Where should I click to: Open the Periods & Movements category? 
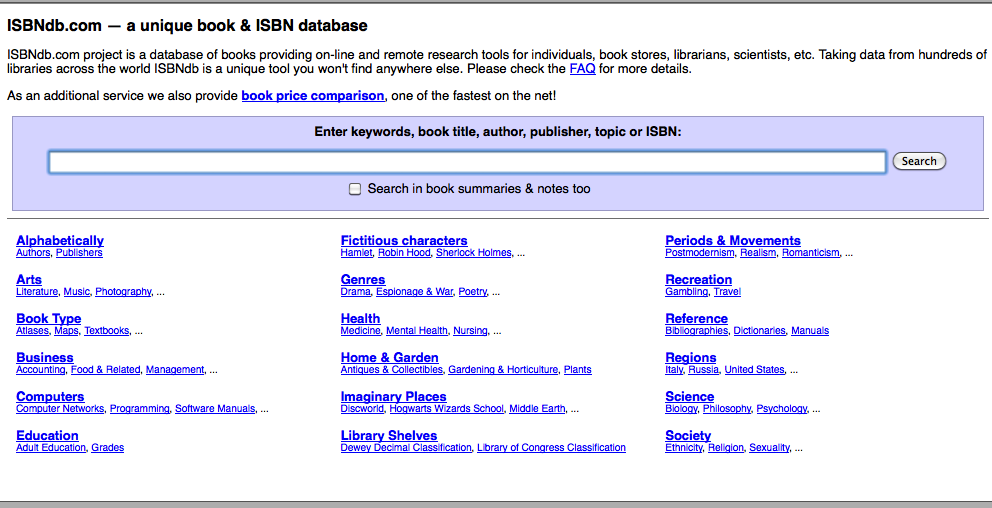(x=733, y=240)
